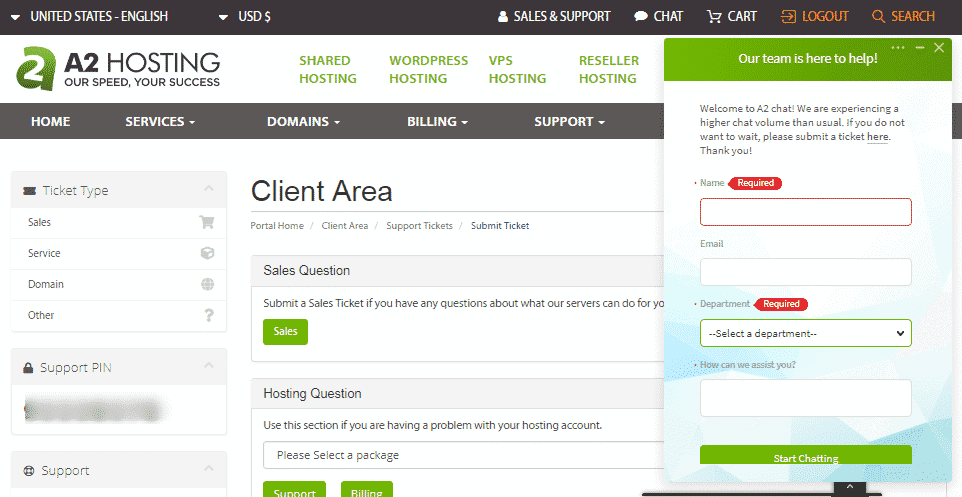Go to Client Area breadcrumb
Screen dimensions: 962x497
[x=345, y=226]
